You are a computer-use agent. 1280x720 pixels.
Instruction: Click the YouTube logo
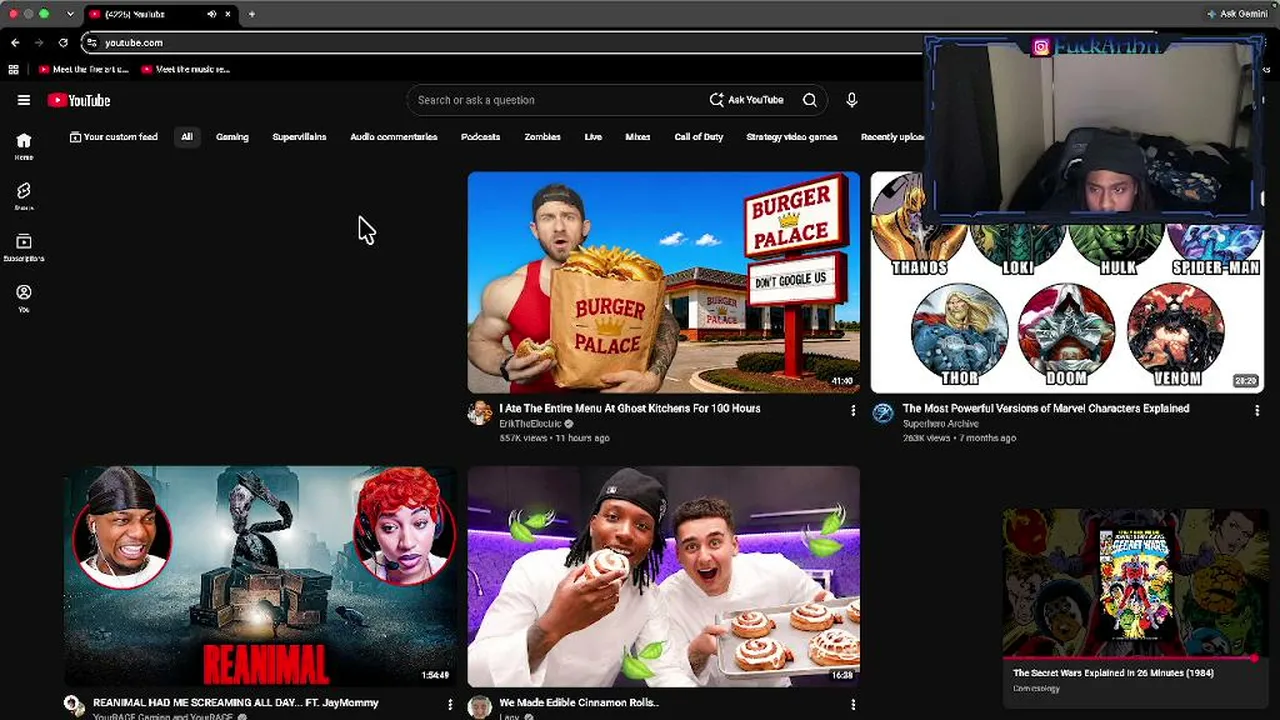[79, 100]
